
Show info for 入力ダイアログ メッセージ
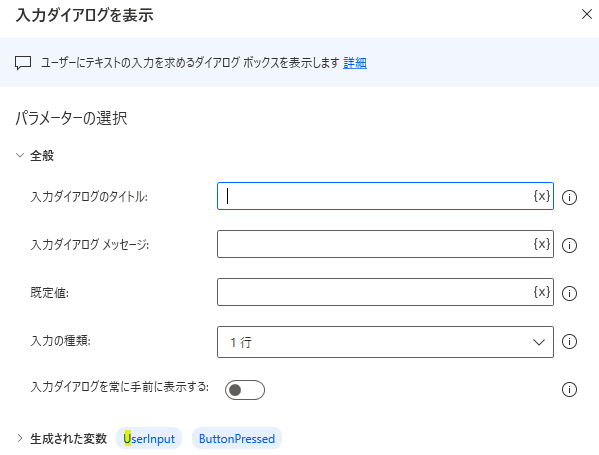point(569,245)
